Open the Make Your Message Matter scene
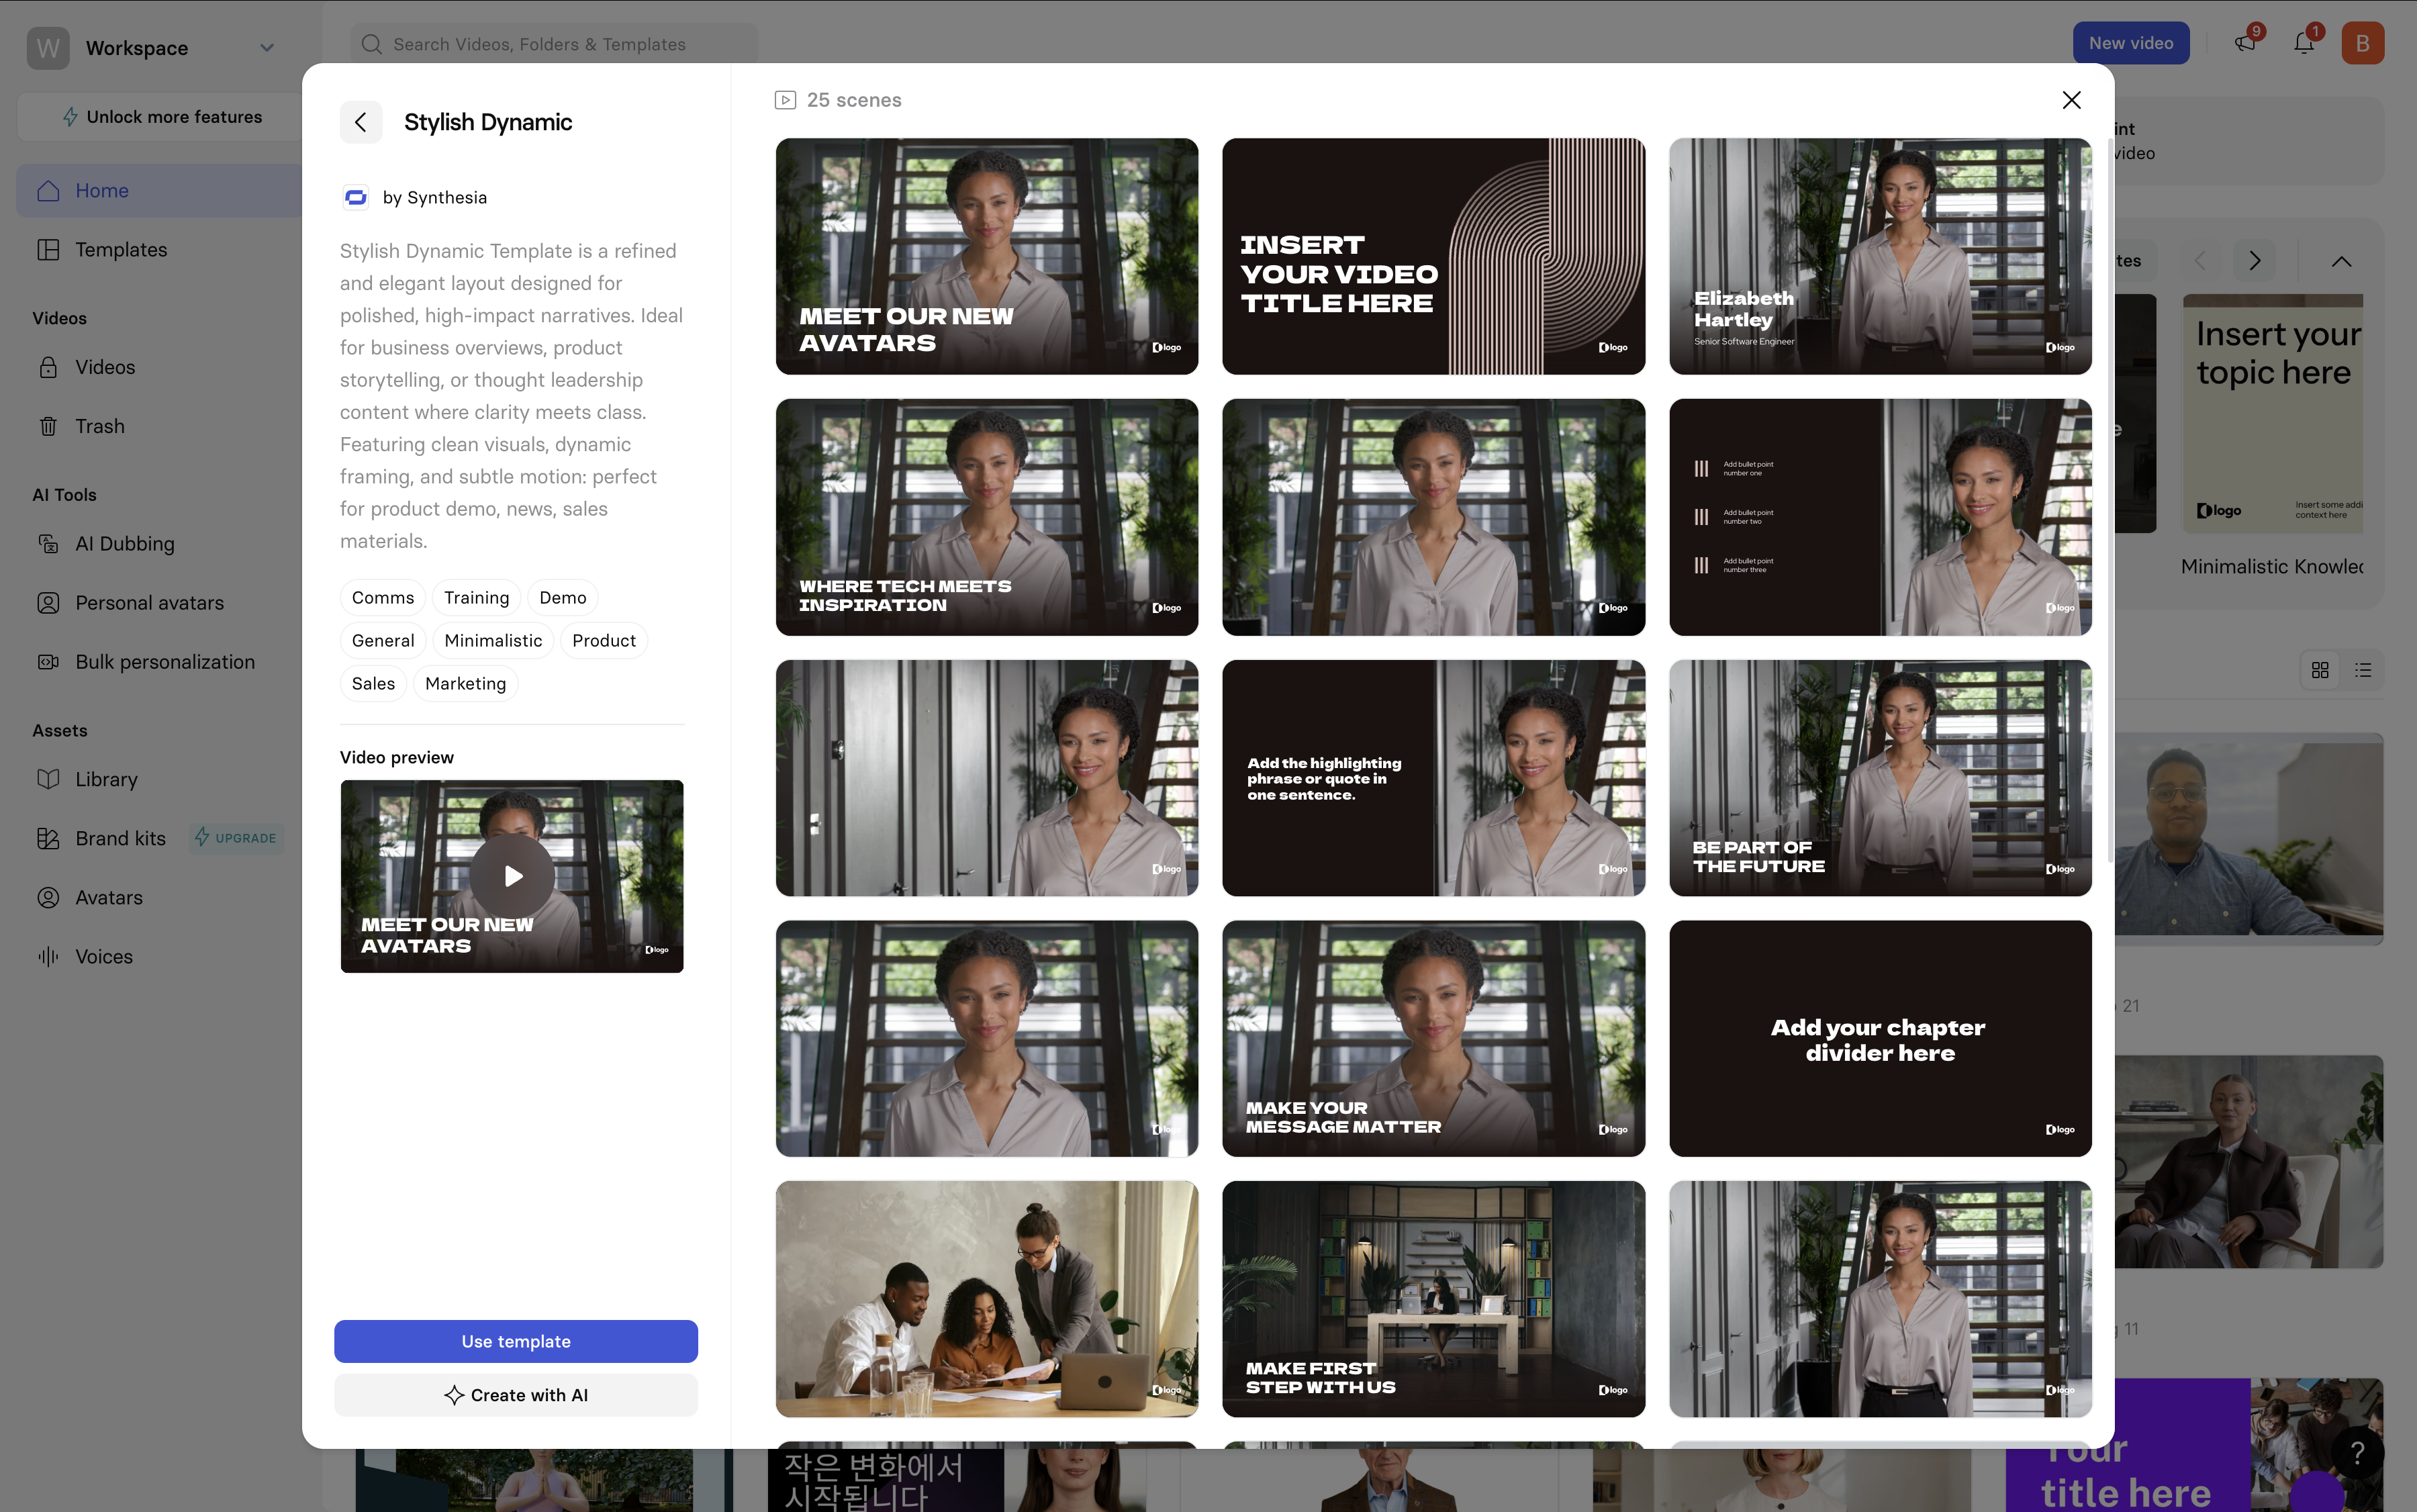This screenshot has height=1512, width=2417. coord(1433,1038)
